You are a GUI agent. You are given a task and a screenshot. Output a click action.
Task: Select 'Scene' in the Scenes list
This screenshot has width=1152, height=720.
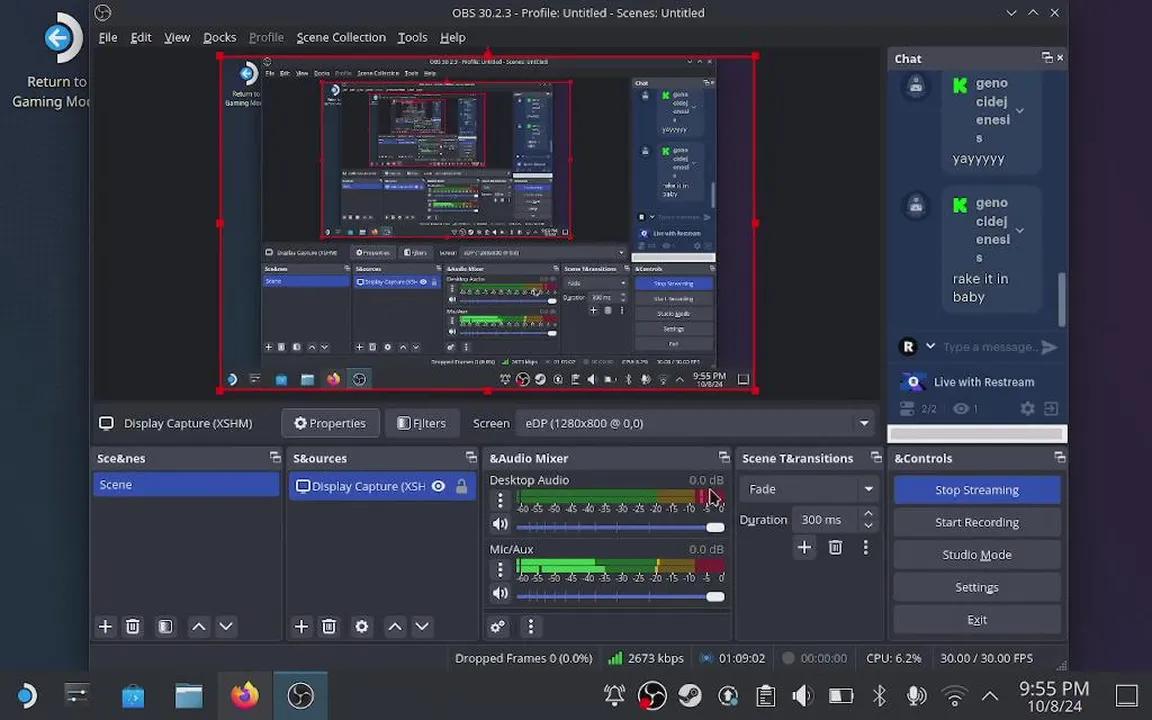point(186,485)
